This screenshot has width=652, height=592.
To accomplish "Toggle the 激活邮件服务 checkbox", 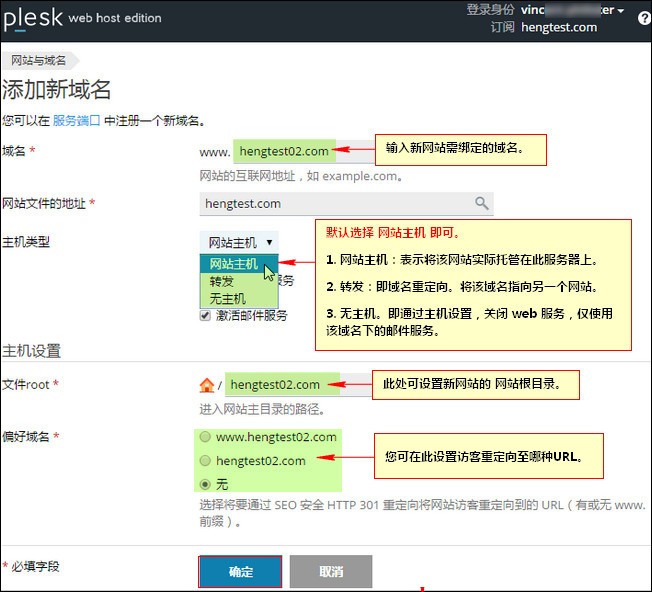I will tap(205, 316).
